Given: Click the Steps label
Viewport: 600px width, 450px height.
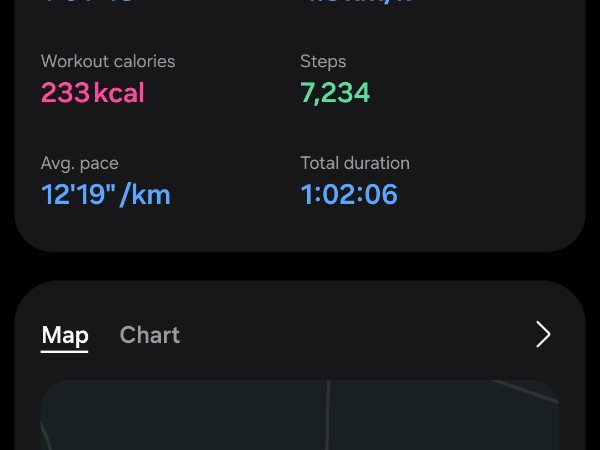Looking at the screenshot, I should coord(323,61).
